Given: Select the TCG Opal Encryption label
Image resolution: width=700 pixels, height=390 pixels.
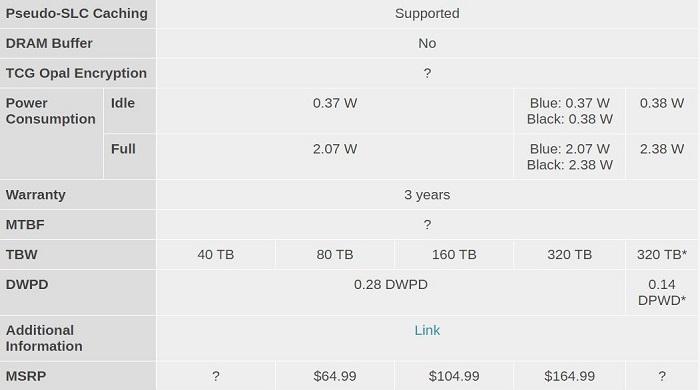Looking at the screenshot, I should (x=78, y=73).
